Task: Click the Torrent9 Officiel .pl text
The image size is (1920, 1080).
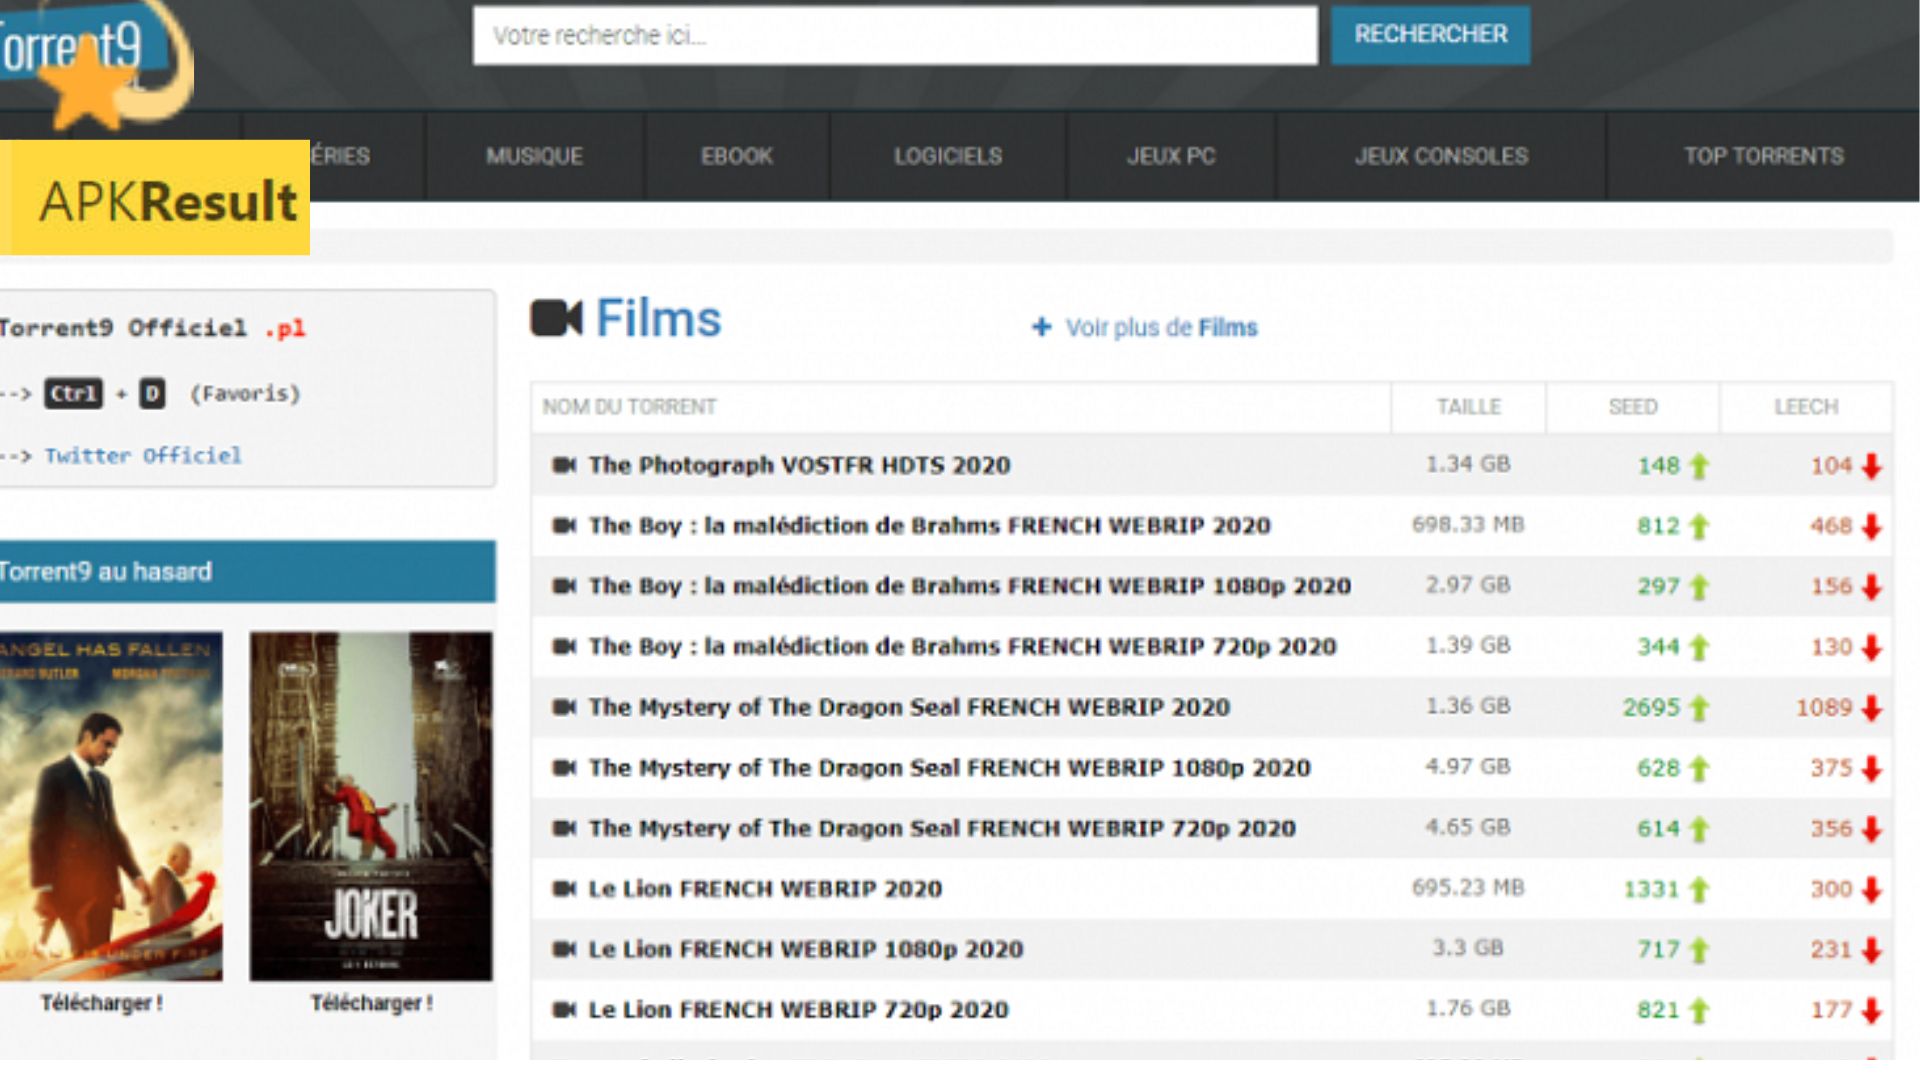Action: 152,328
